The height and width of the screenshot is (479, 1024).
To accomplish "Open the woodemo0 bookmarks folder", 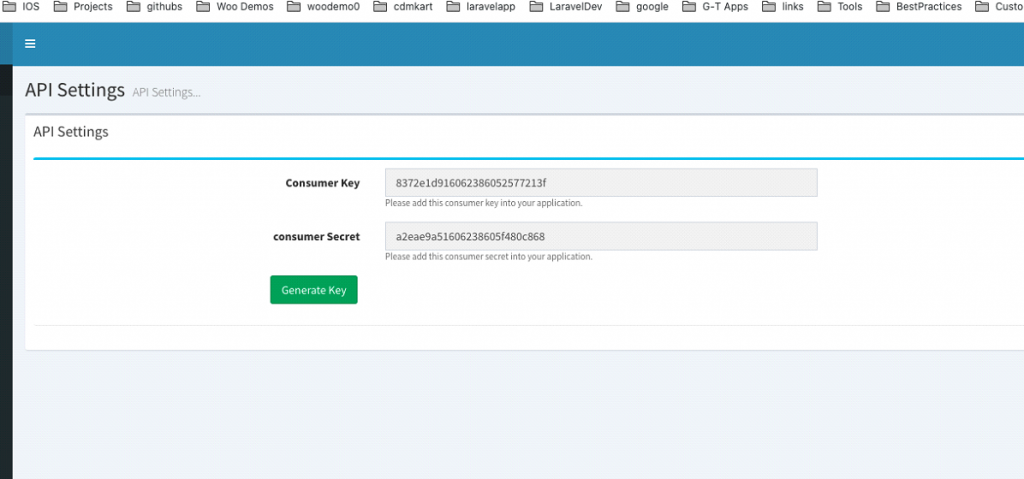I will [x=324, y=7].
